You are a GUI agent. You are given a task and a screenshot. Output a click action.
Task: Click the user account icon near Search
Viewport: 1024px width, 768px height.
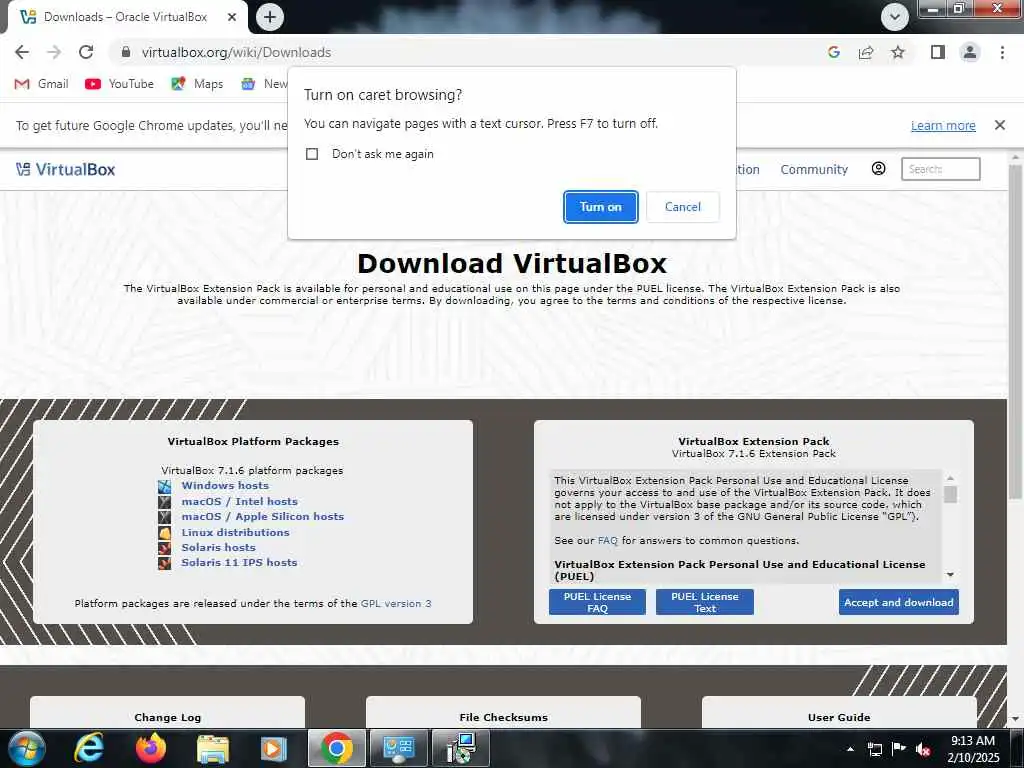tap(878, 169)
